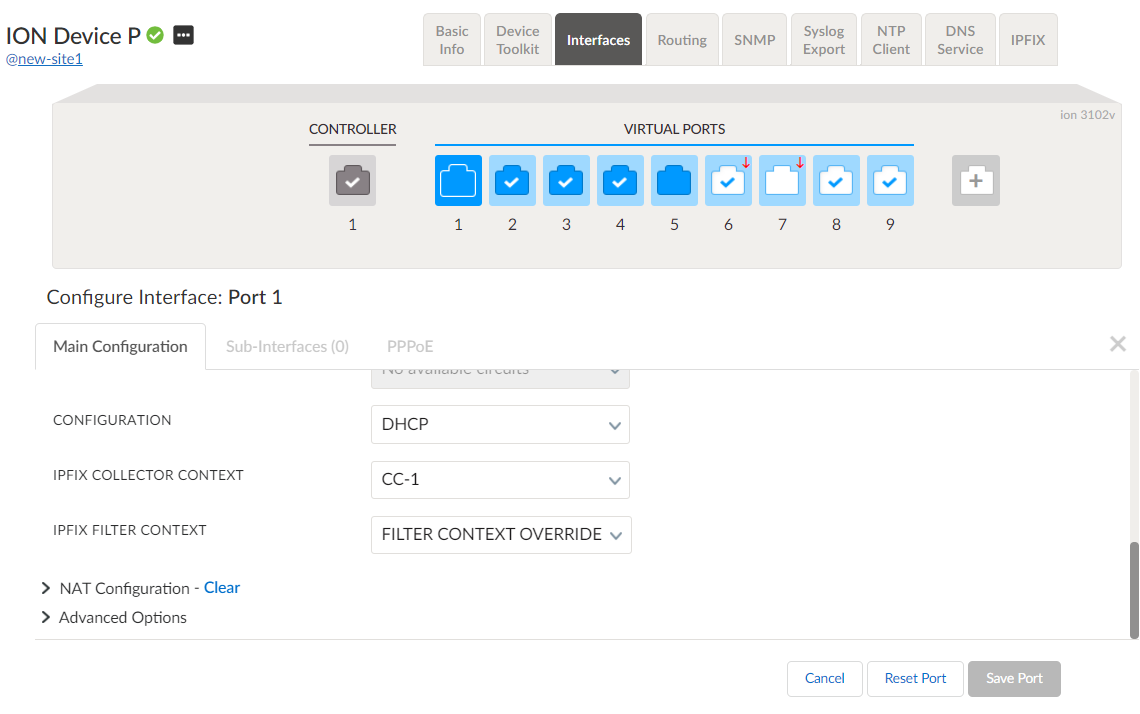Click the ellipsis icon beside ION Device P
Viewport: 1140px width, 714px height.
pyautogui.click(x=183, y=34)
